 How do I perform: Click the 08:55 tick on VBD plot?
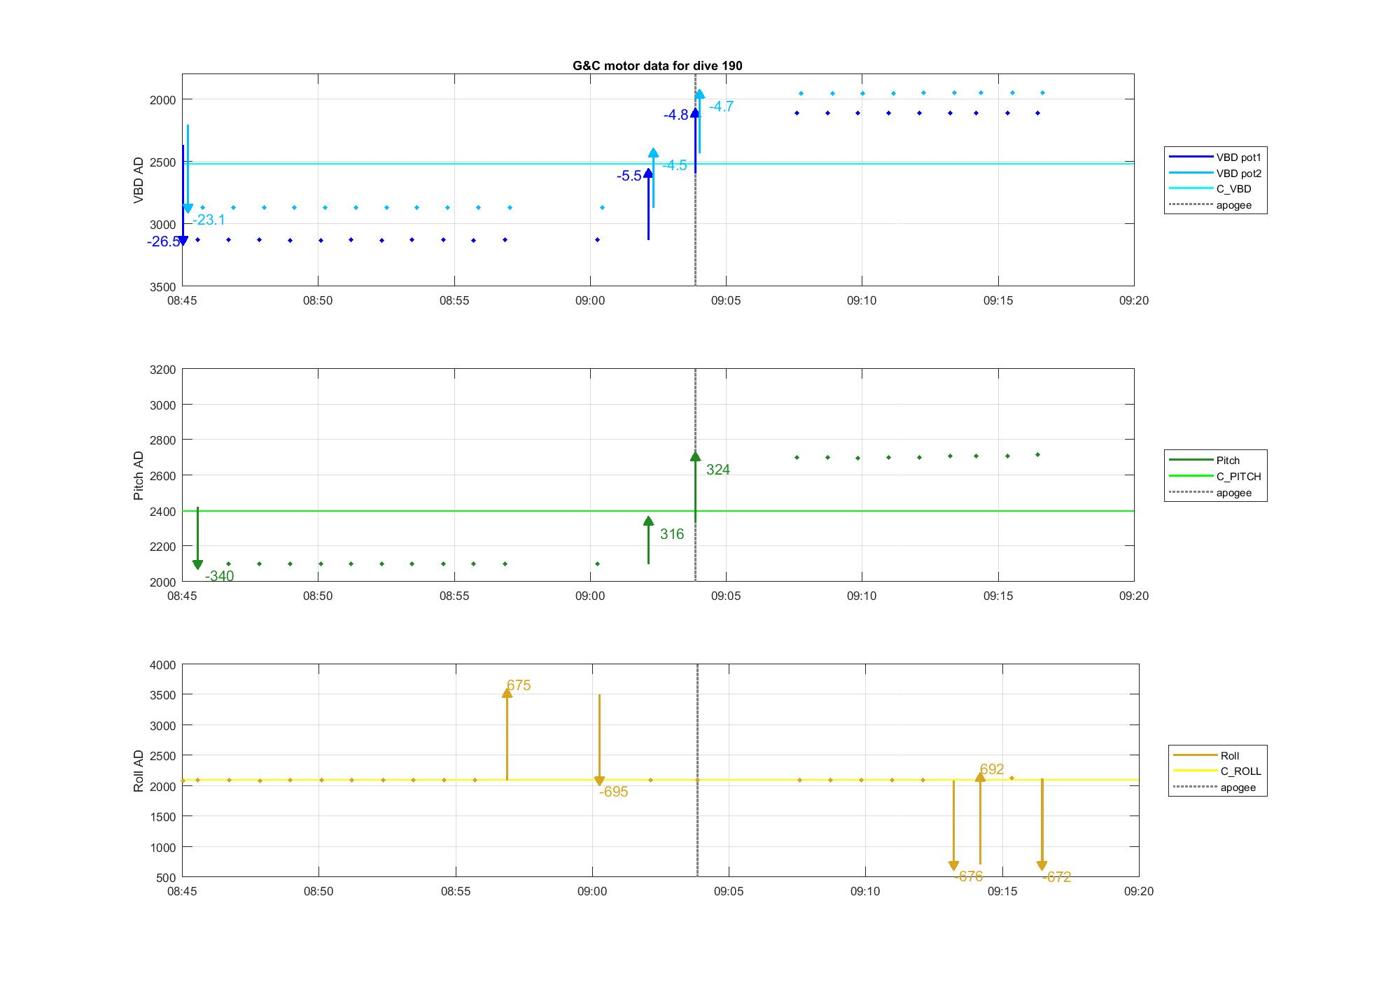pos(454,300)
